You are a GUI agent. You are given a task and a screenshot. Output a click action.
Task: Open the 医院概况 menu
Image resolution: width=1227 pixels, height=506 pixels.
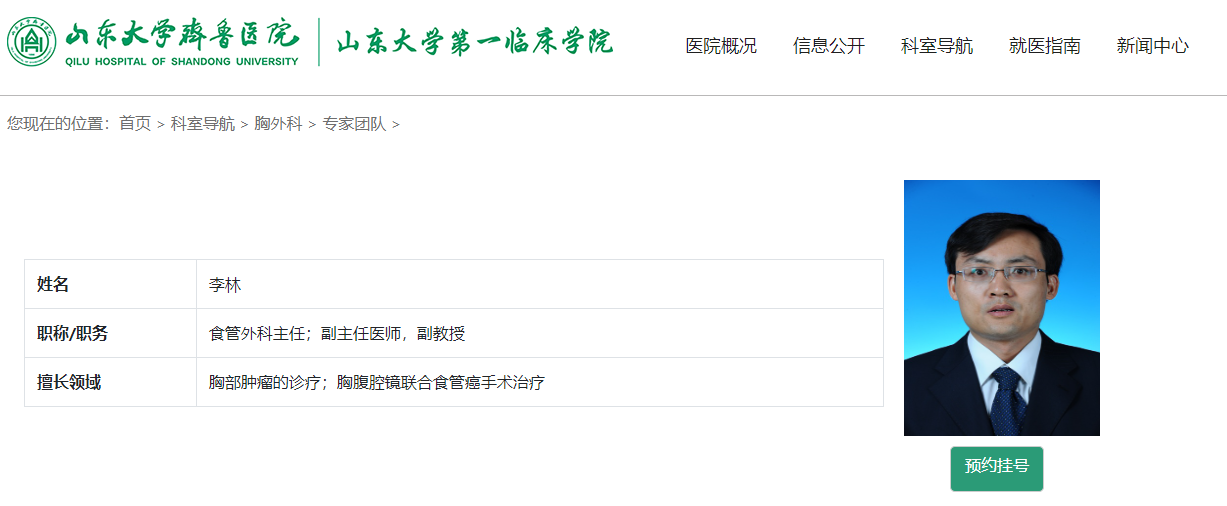click(720, 46)
